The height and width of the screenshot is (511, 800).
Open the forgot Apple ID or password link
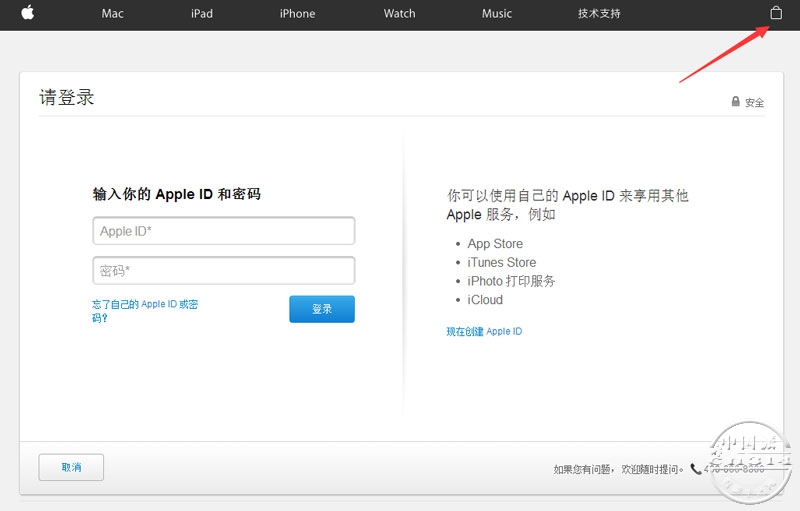tap(145, 311)
